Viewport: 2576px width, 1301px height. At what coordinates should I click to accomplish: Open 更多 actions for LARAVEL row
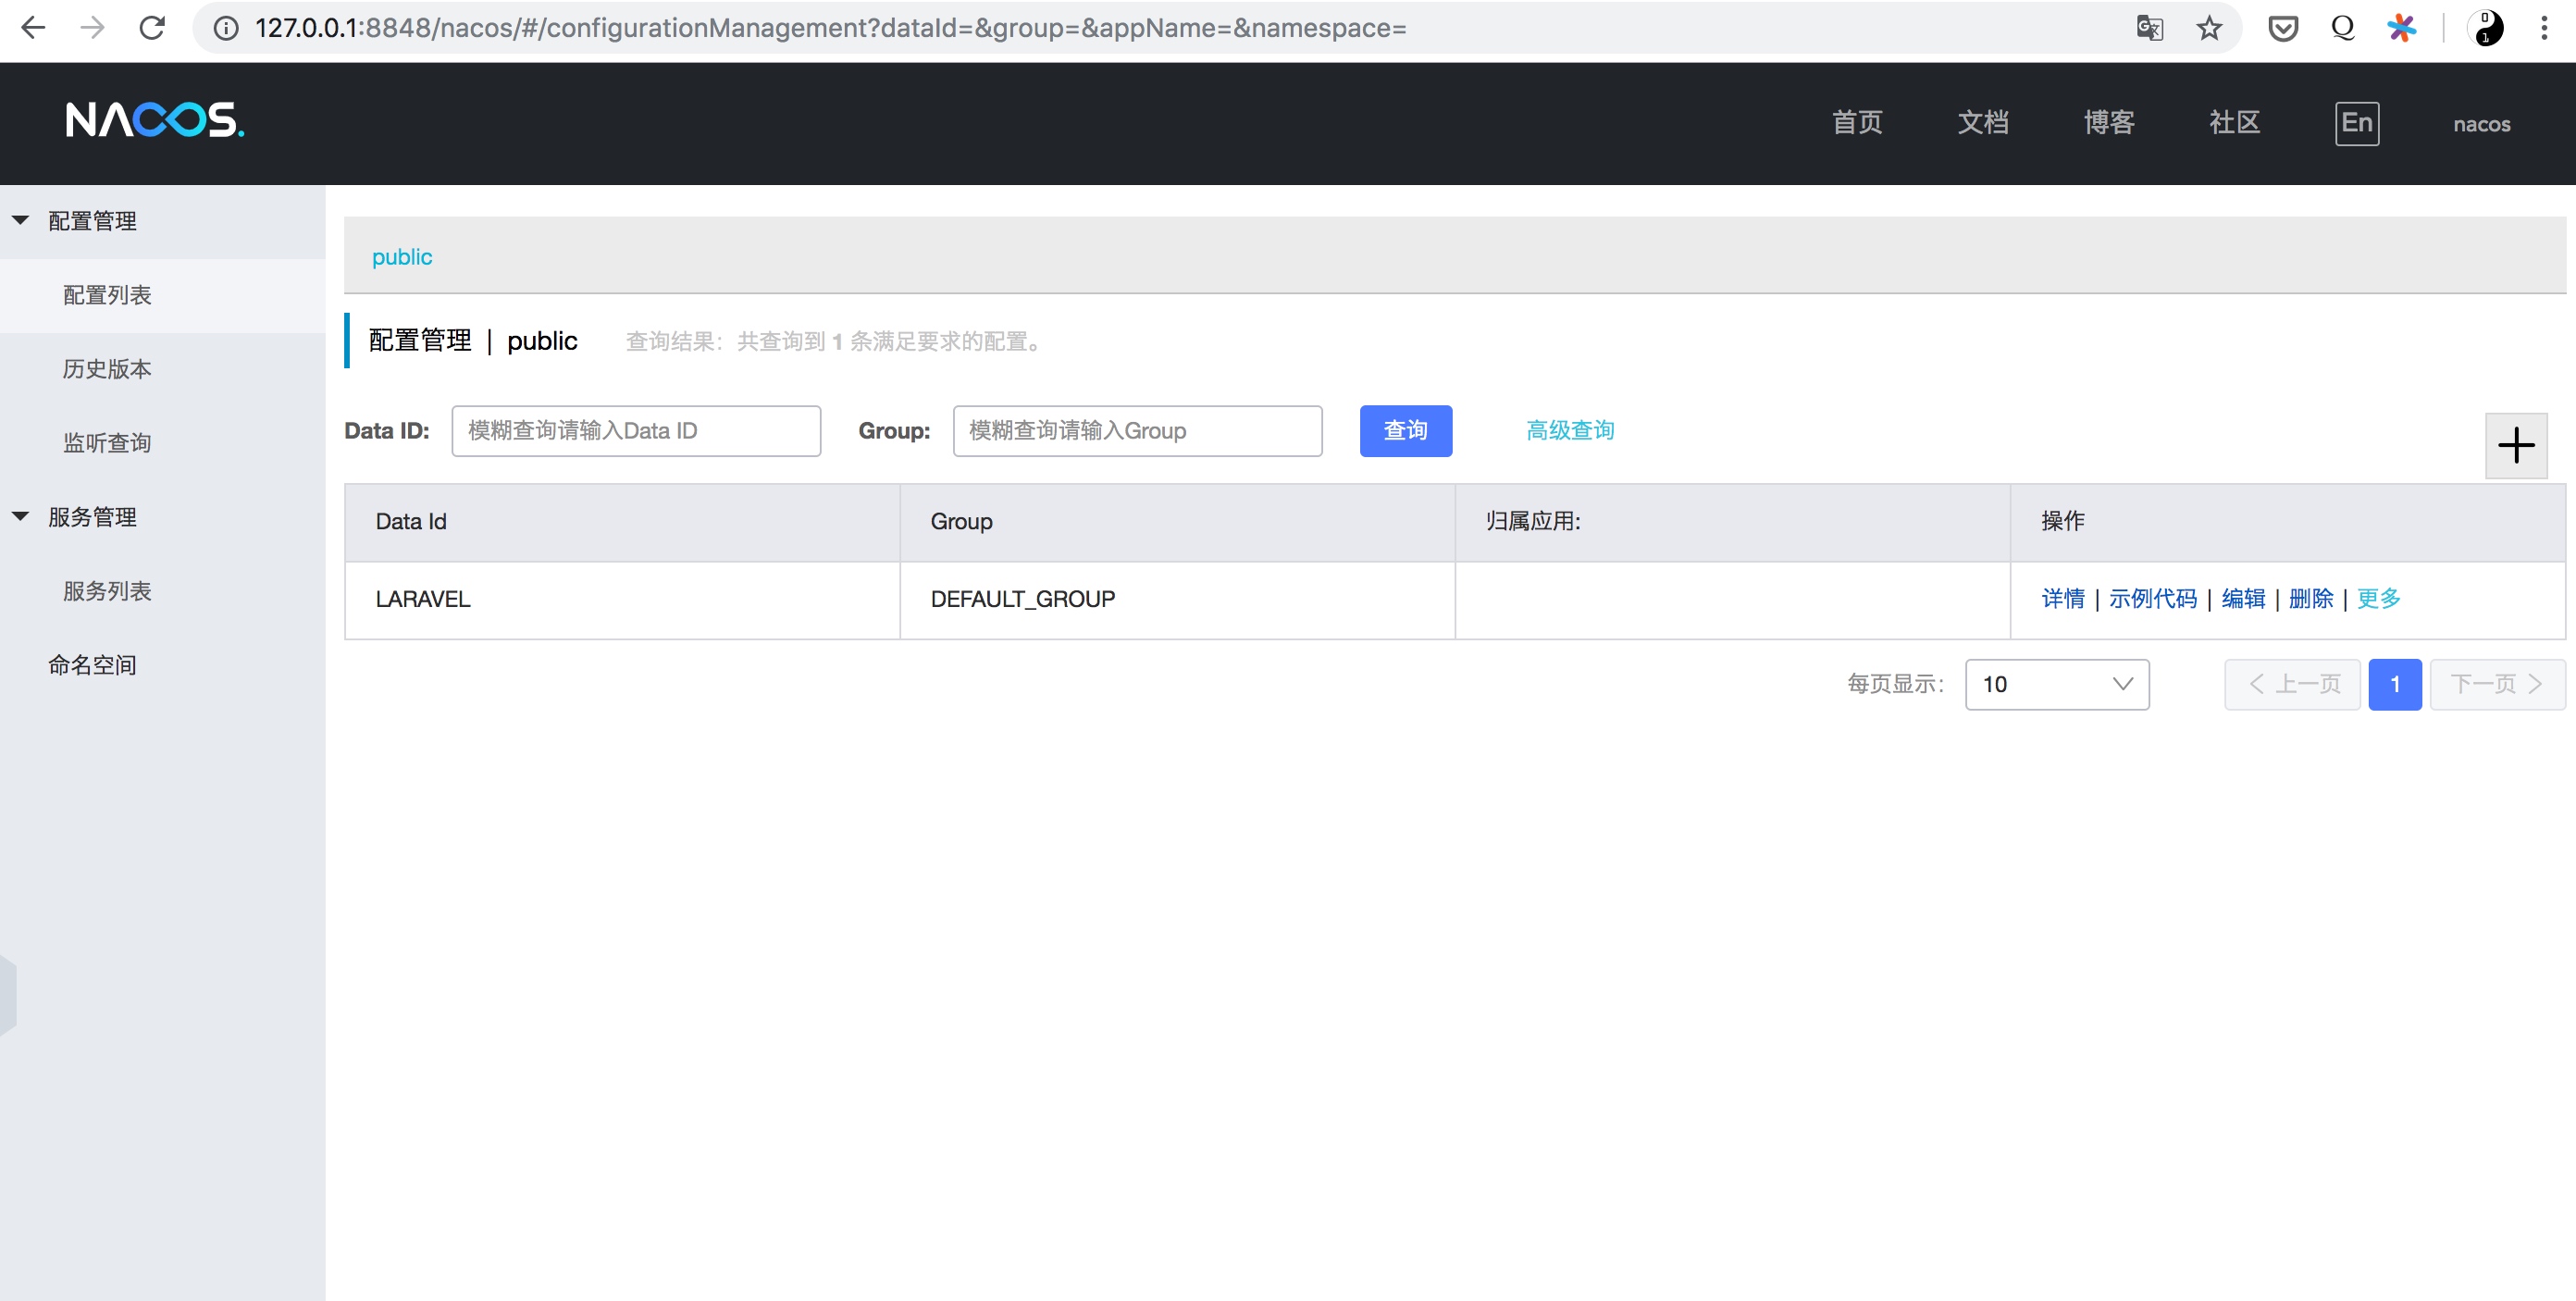(x=2378, y=598)
